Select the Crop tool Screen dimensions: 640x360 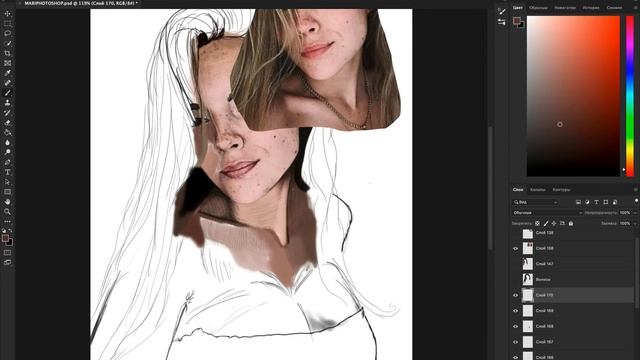pyautogui.click(x=7, y=53)
